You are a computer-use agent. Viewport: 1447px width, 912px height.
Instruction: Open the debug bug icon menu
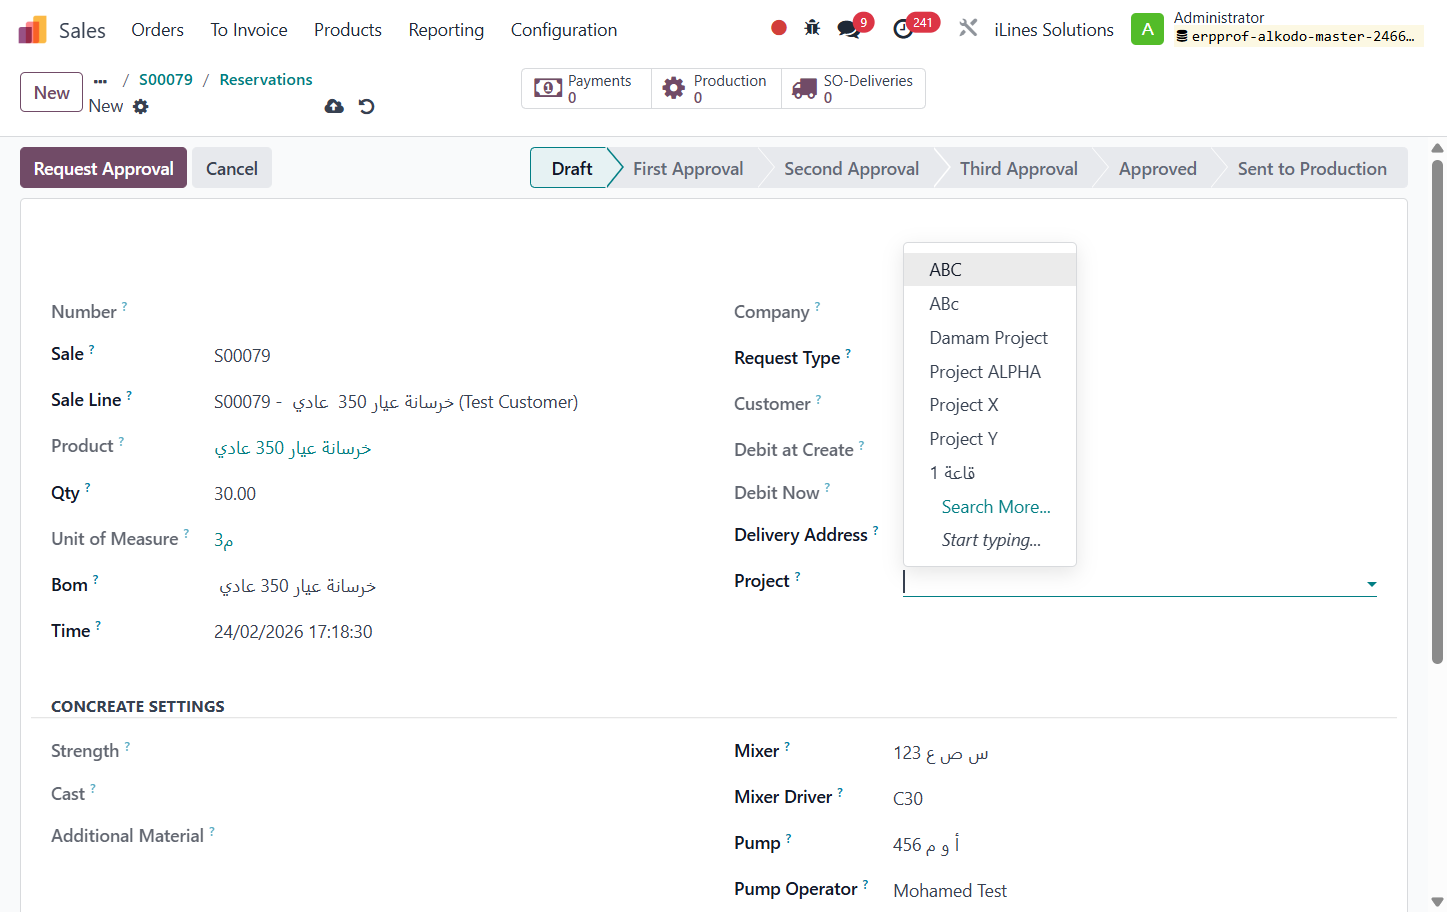812,28
